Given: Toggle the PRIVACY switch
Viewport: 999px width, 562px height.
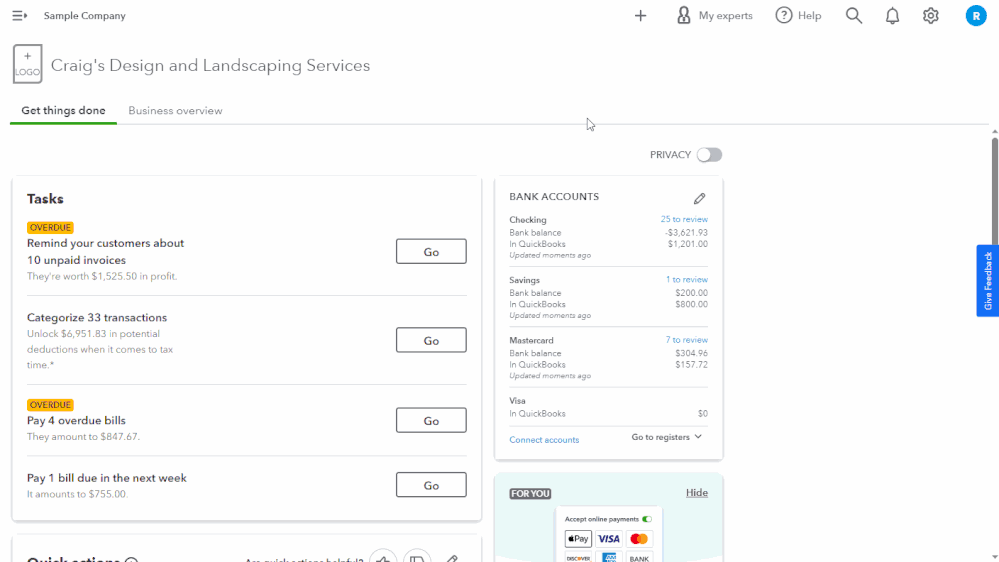Looking at the screenshot, I should click(x=709, y=155).
